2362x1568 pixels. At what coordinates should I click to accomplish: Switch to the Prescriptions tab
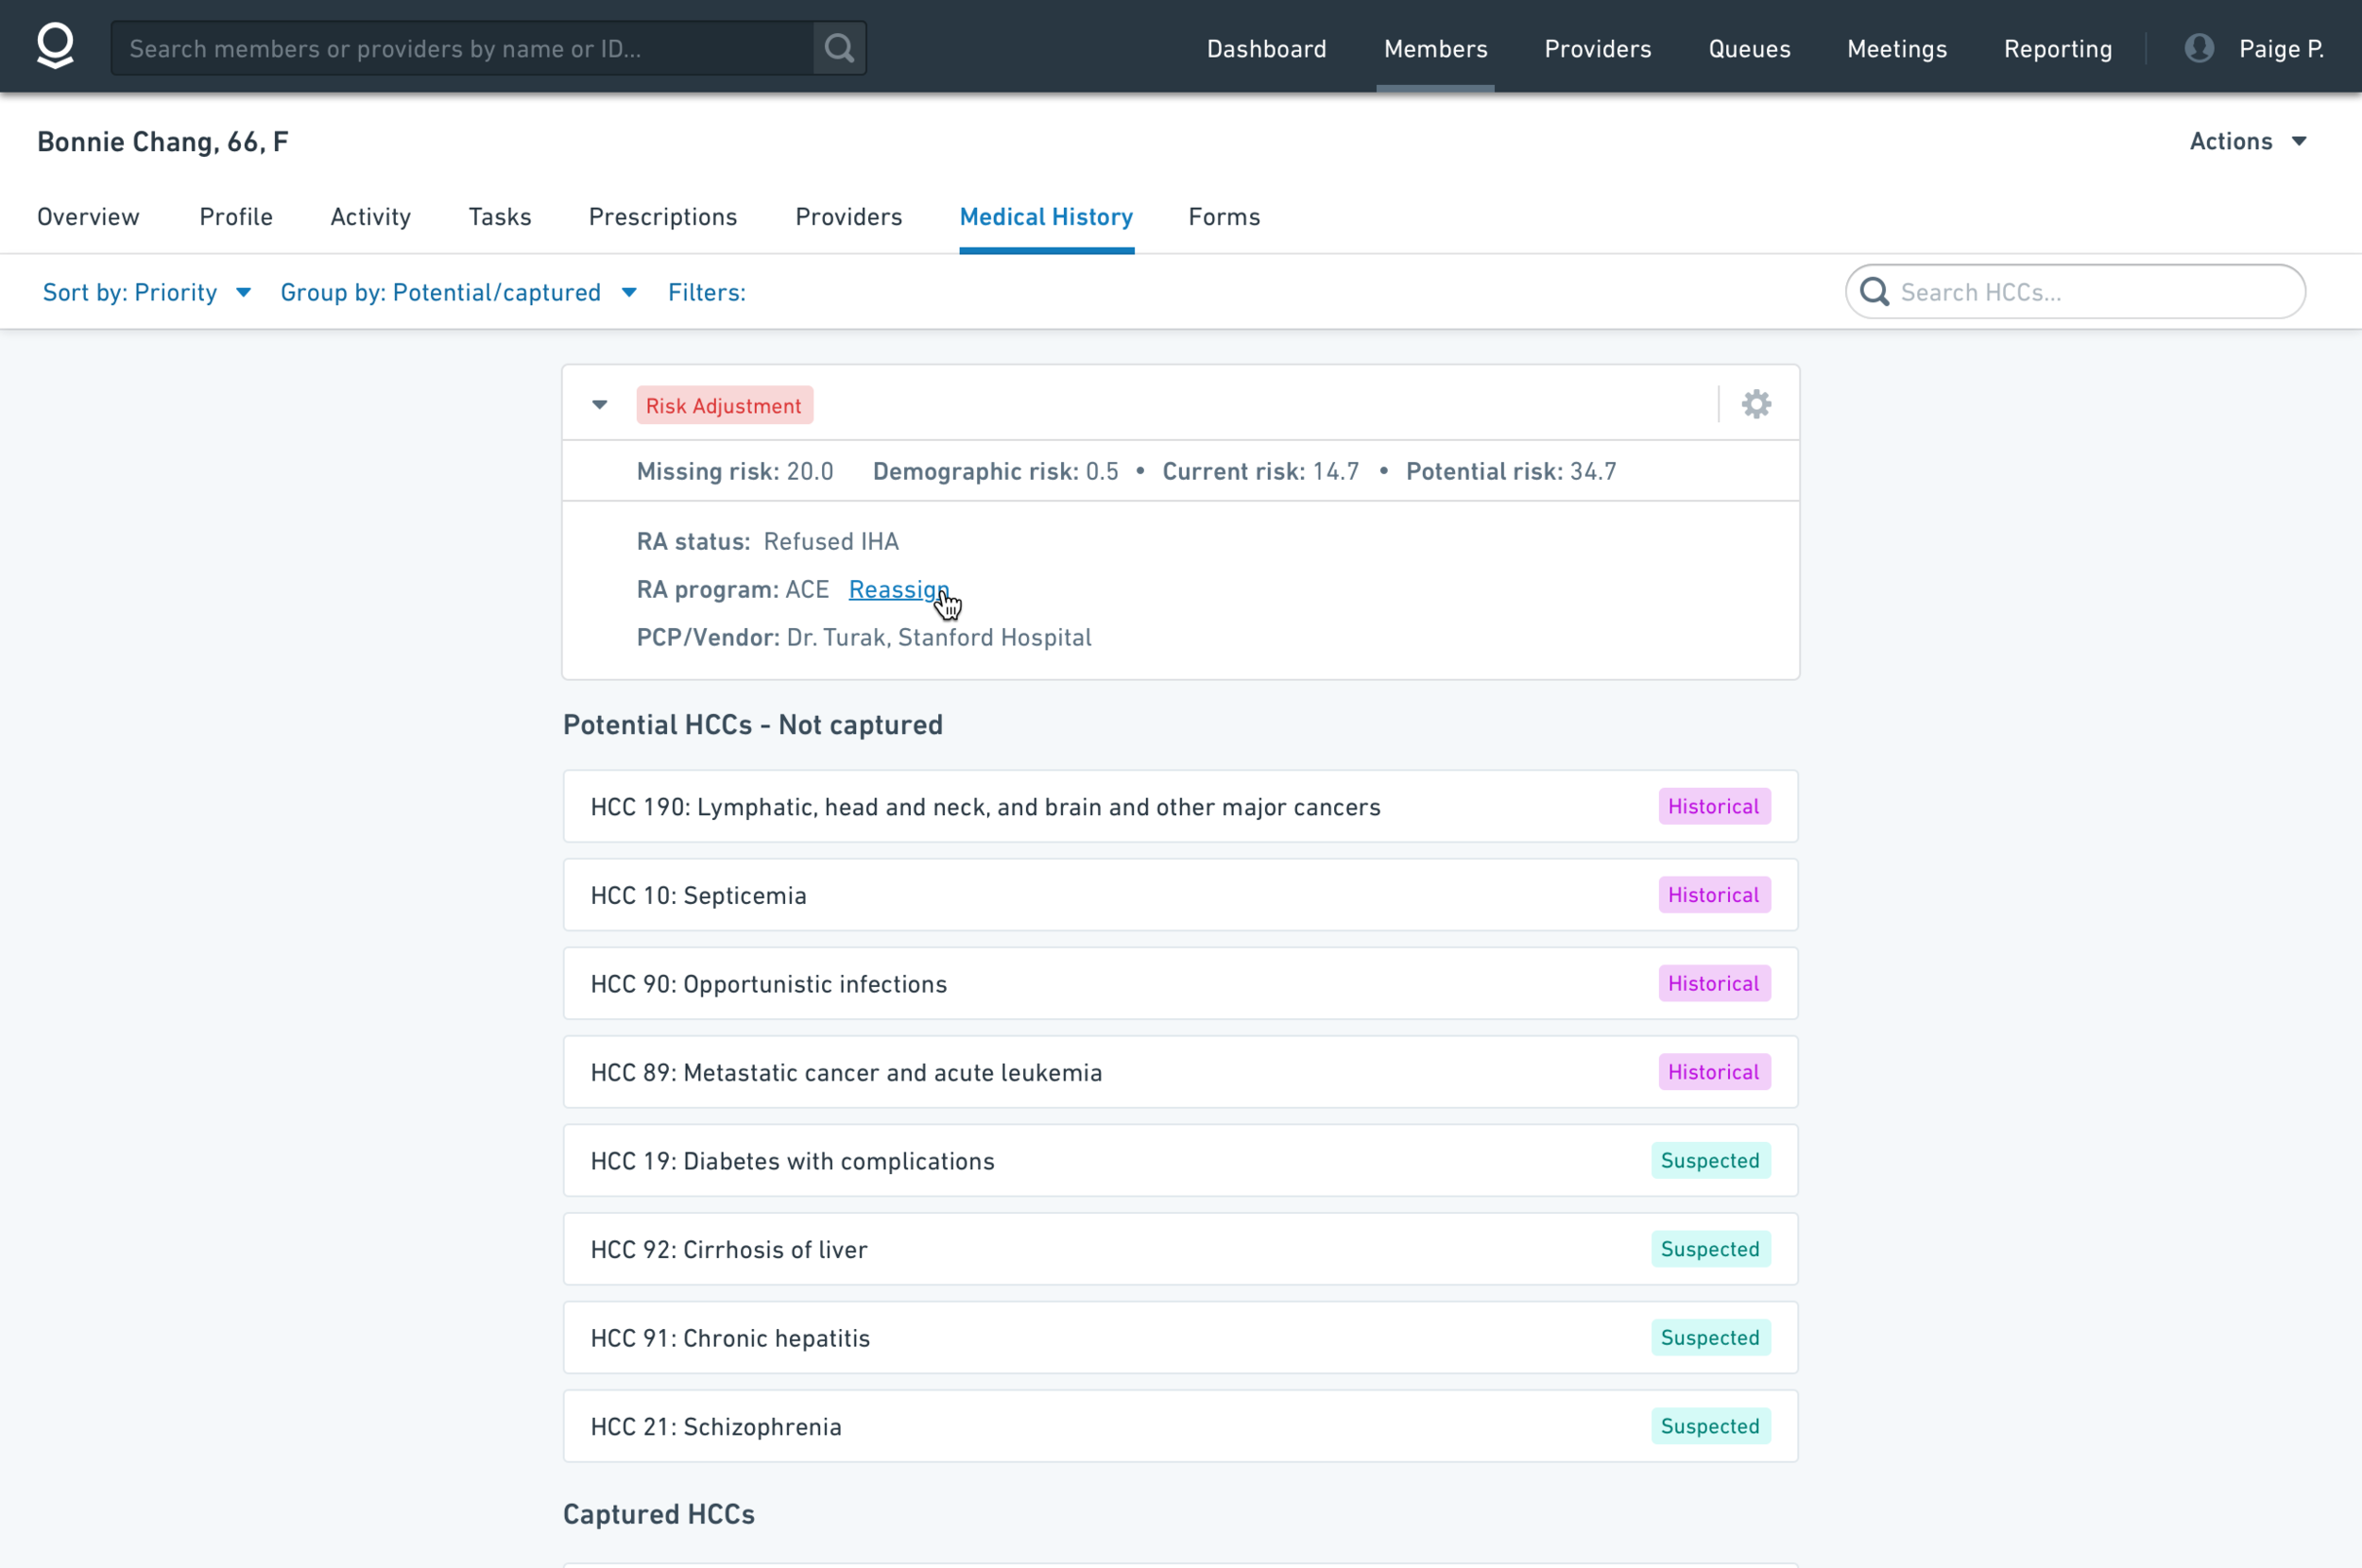click(662, 217)
